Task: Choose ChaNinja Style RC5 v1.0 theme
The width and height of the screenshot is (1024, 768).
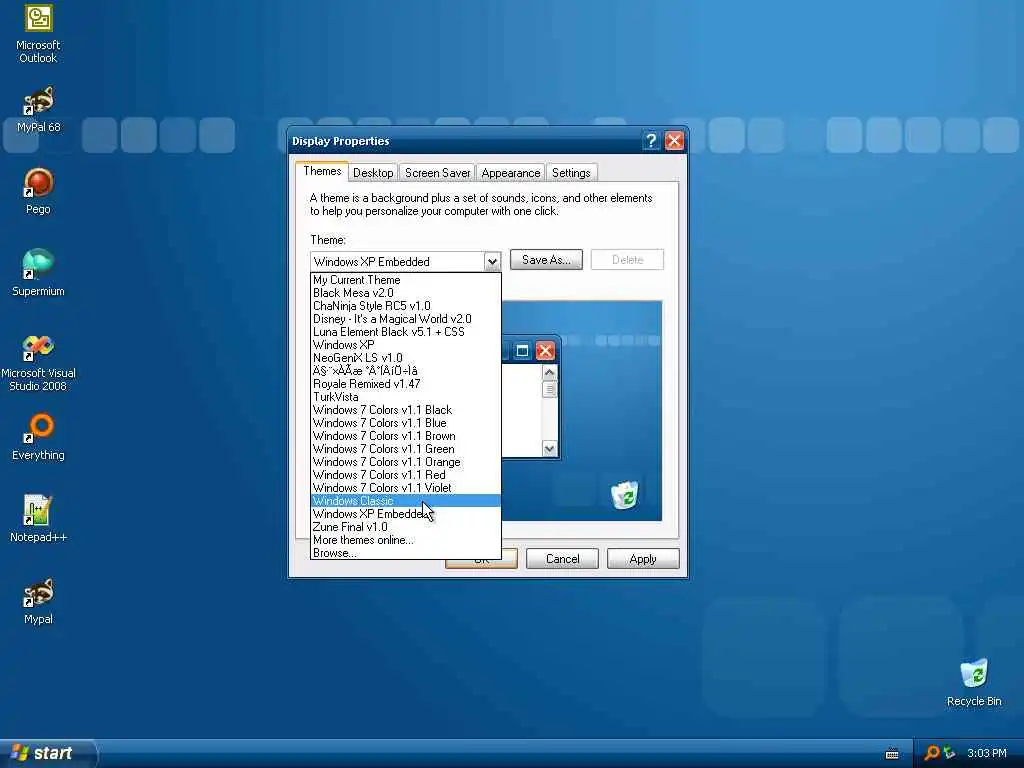Action: click(406, 306)
